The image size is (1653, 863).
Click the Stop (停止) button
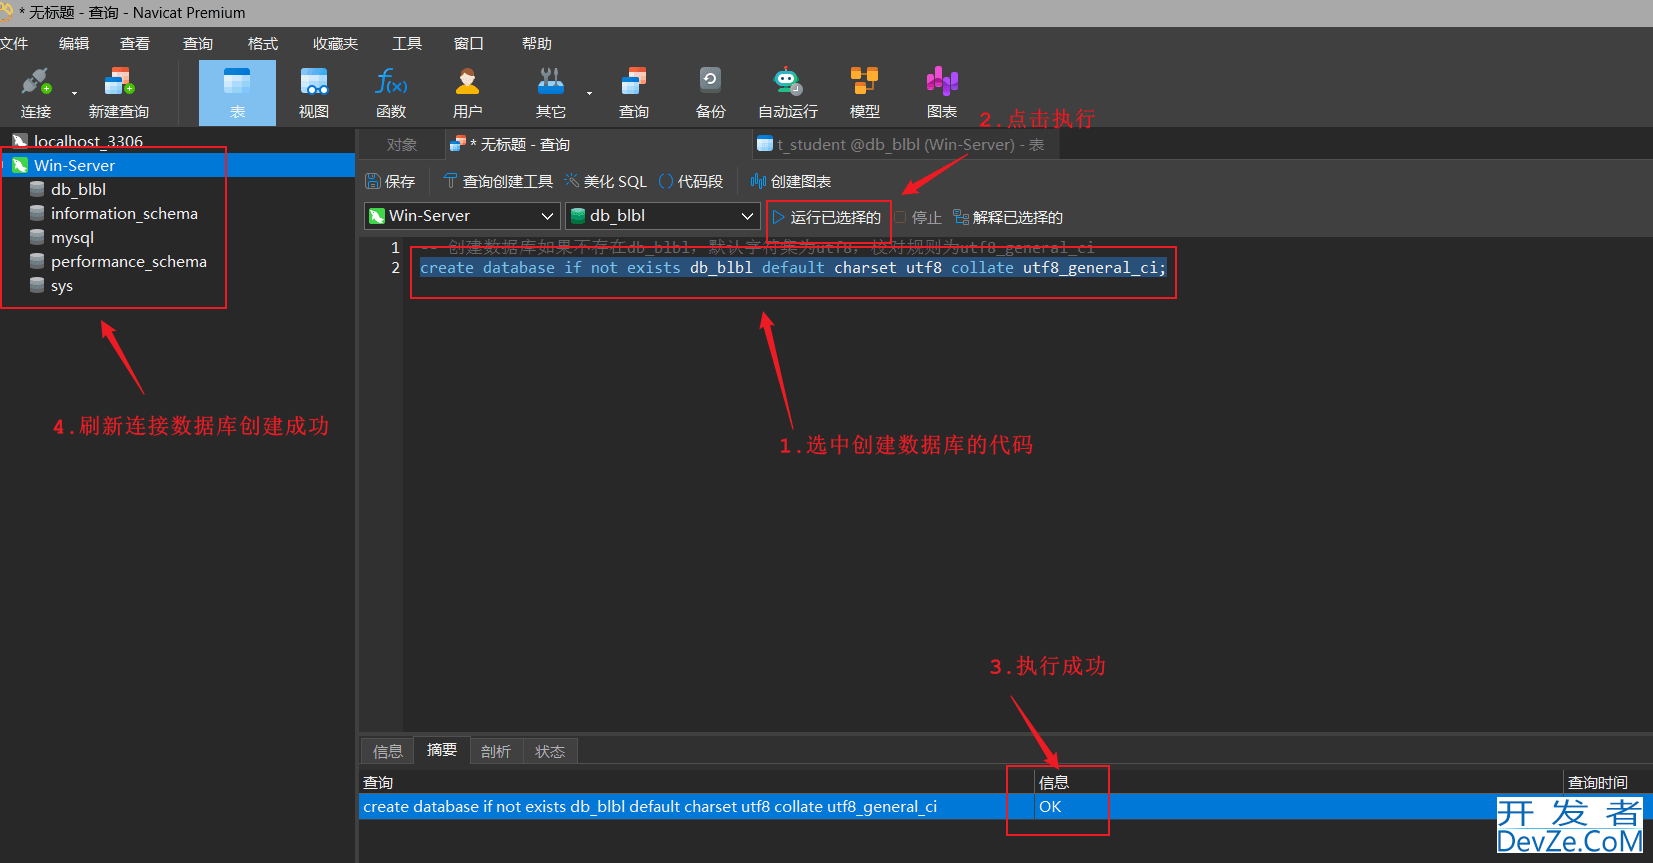pyautogui.click(x=918, y=217)
